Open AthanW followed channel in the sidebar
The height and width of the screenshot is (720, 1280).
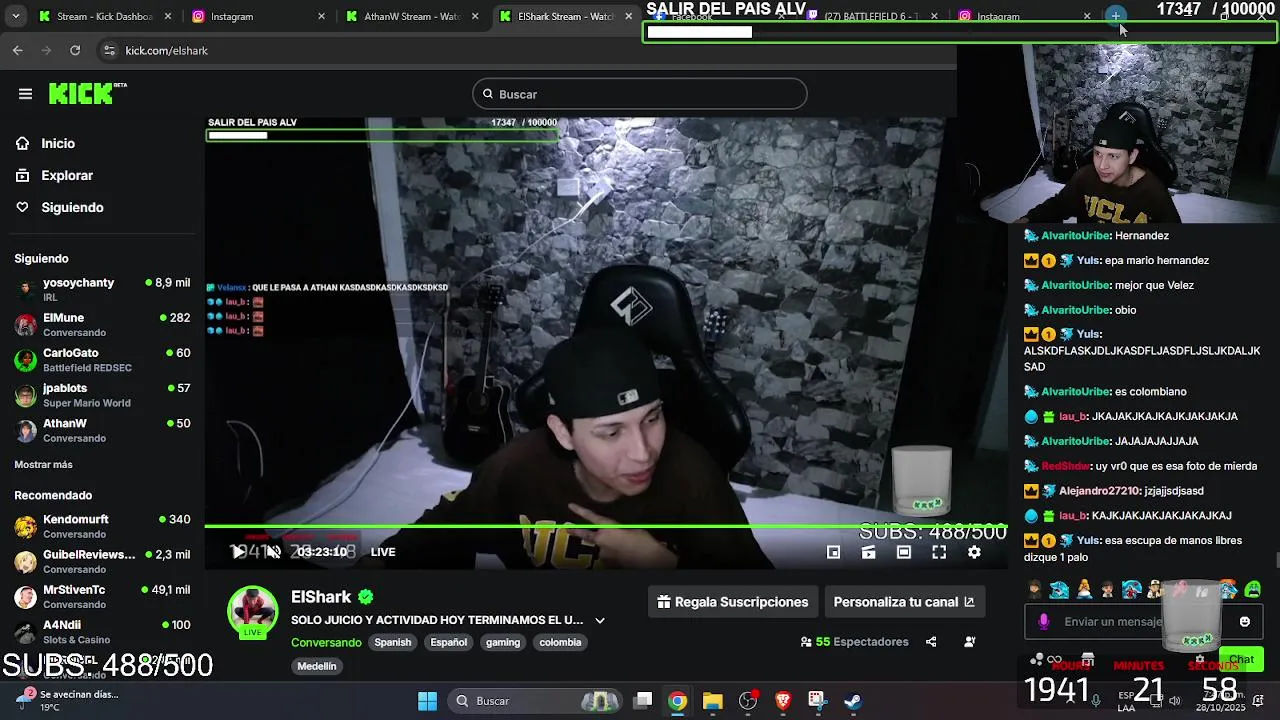102,429
